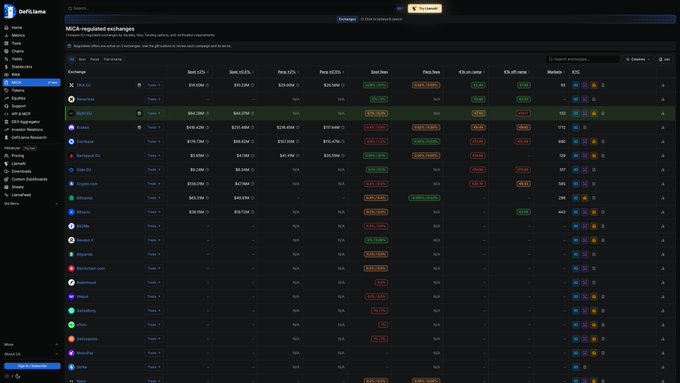This screenshot has width=680, height=383.
Task: Expand the Old Menu section
Action: point(31,203)
